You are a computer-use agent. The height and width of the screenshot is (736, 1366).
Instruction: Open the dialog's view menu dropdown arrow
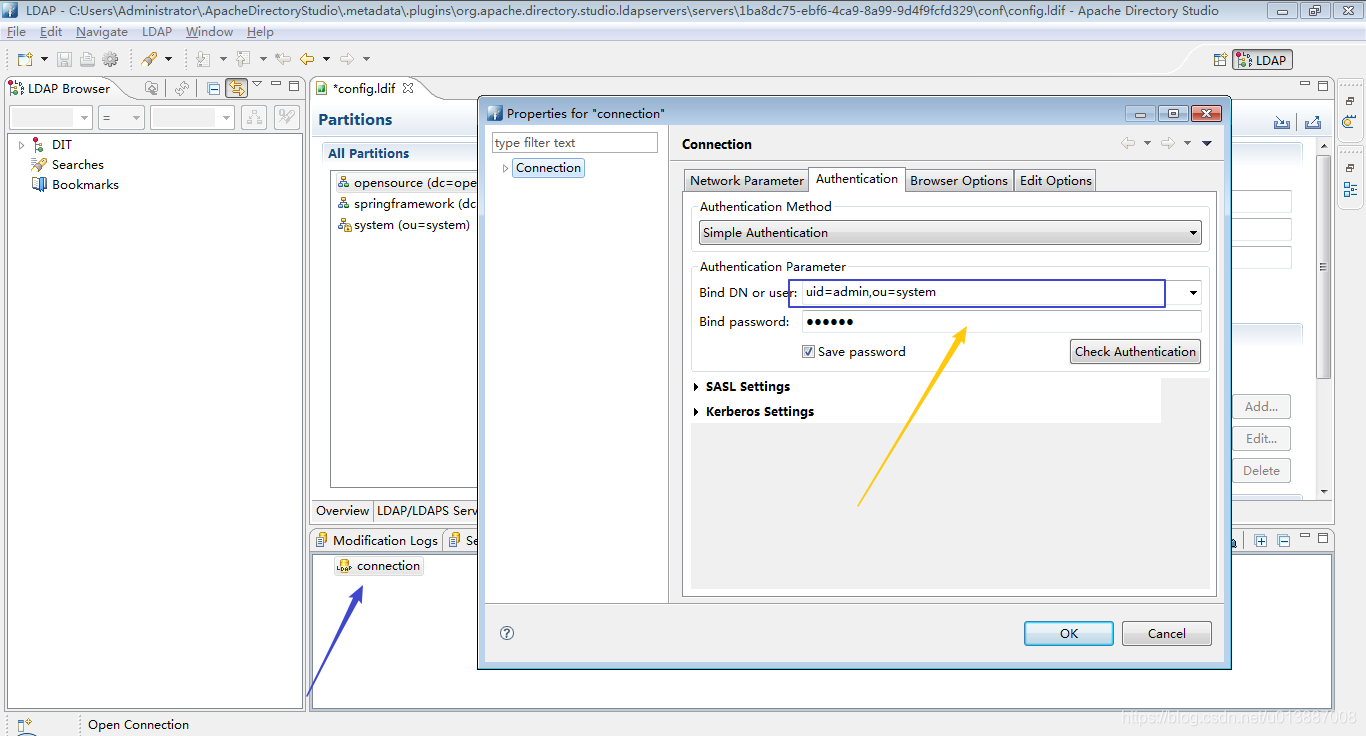pyautogui.click(x=1207, y=144)
